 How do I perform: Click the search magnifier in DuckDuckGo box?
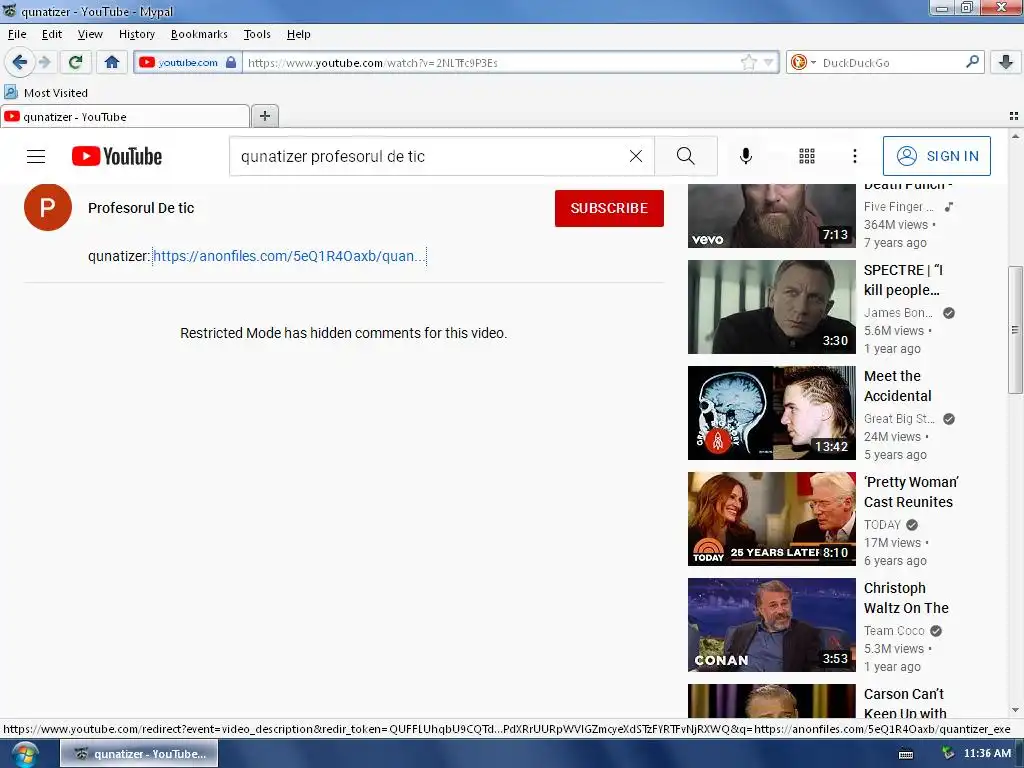pos(972,62)
